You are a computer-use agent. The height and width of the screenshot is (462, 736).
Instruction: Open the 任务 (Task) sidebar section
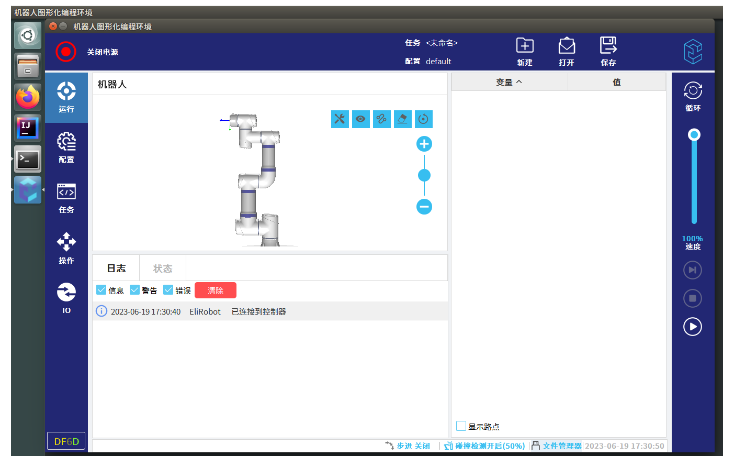(x=66, y=197)
